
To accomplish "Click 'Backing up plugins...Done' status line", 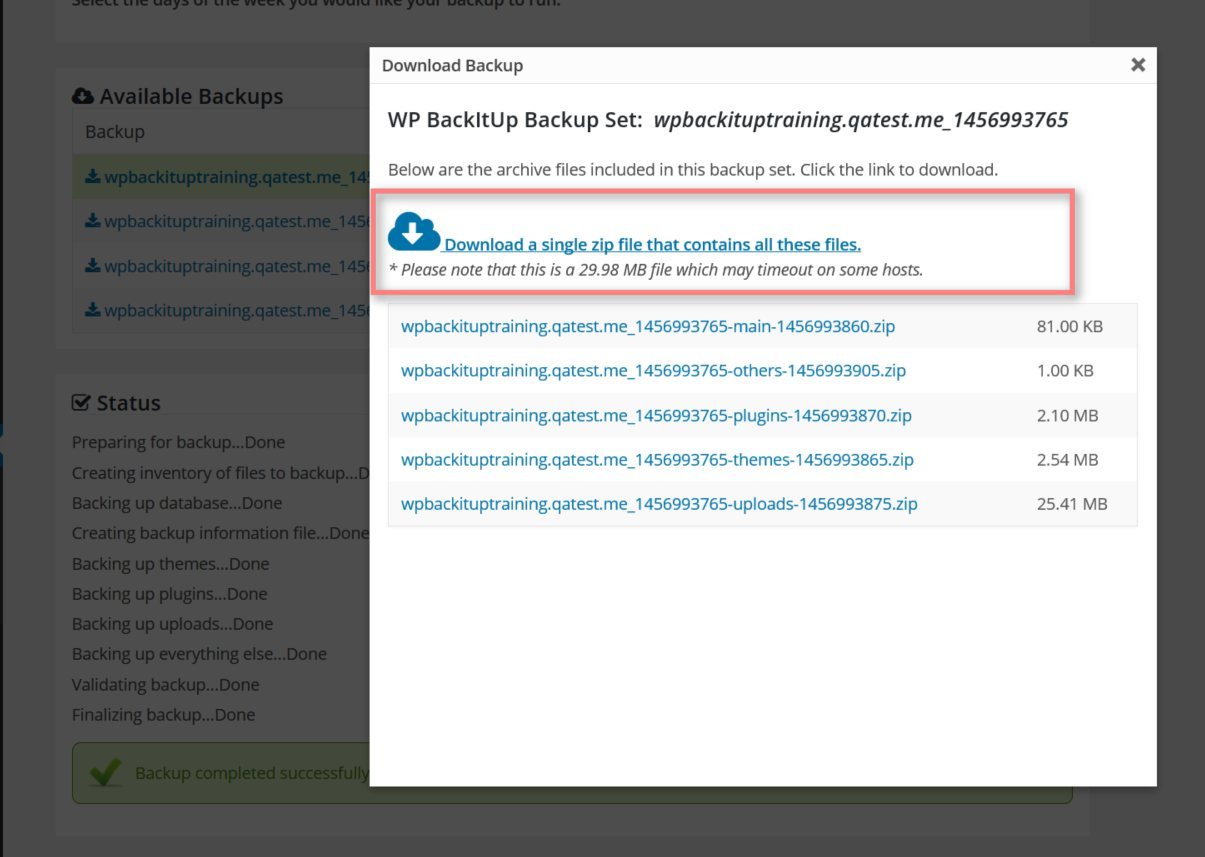I will pos(170,594).
